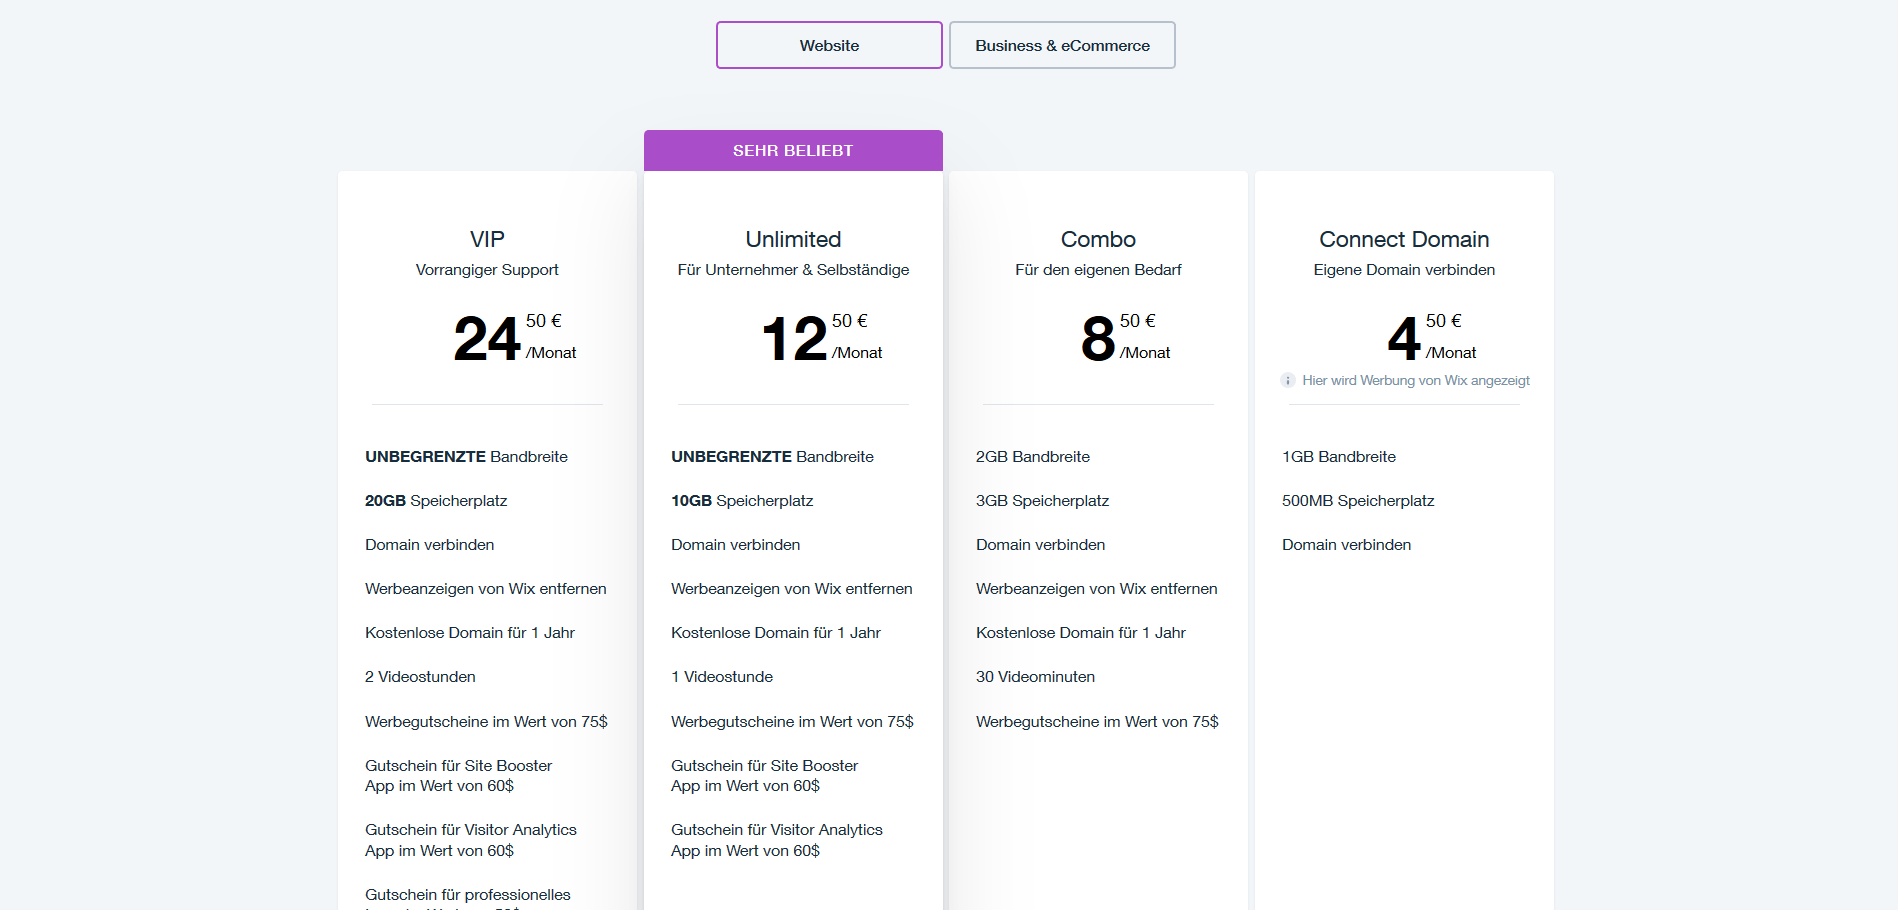Click the SEHR BELIEBT banner
The height and width of the screenshot is (910, 1898).
[x=793, y=150]
